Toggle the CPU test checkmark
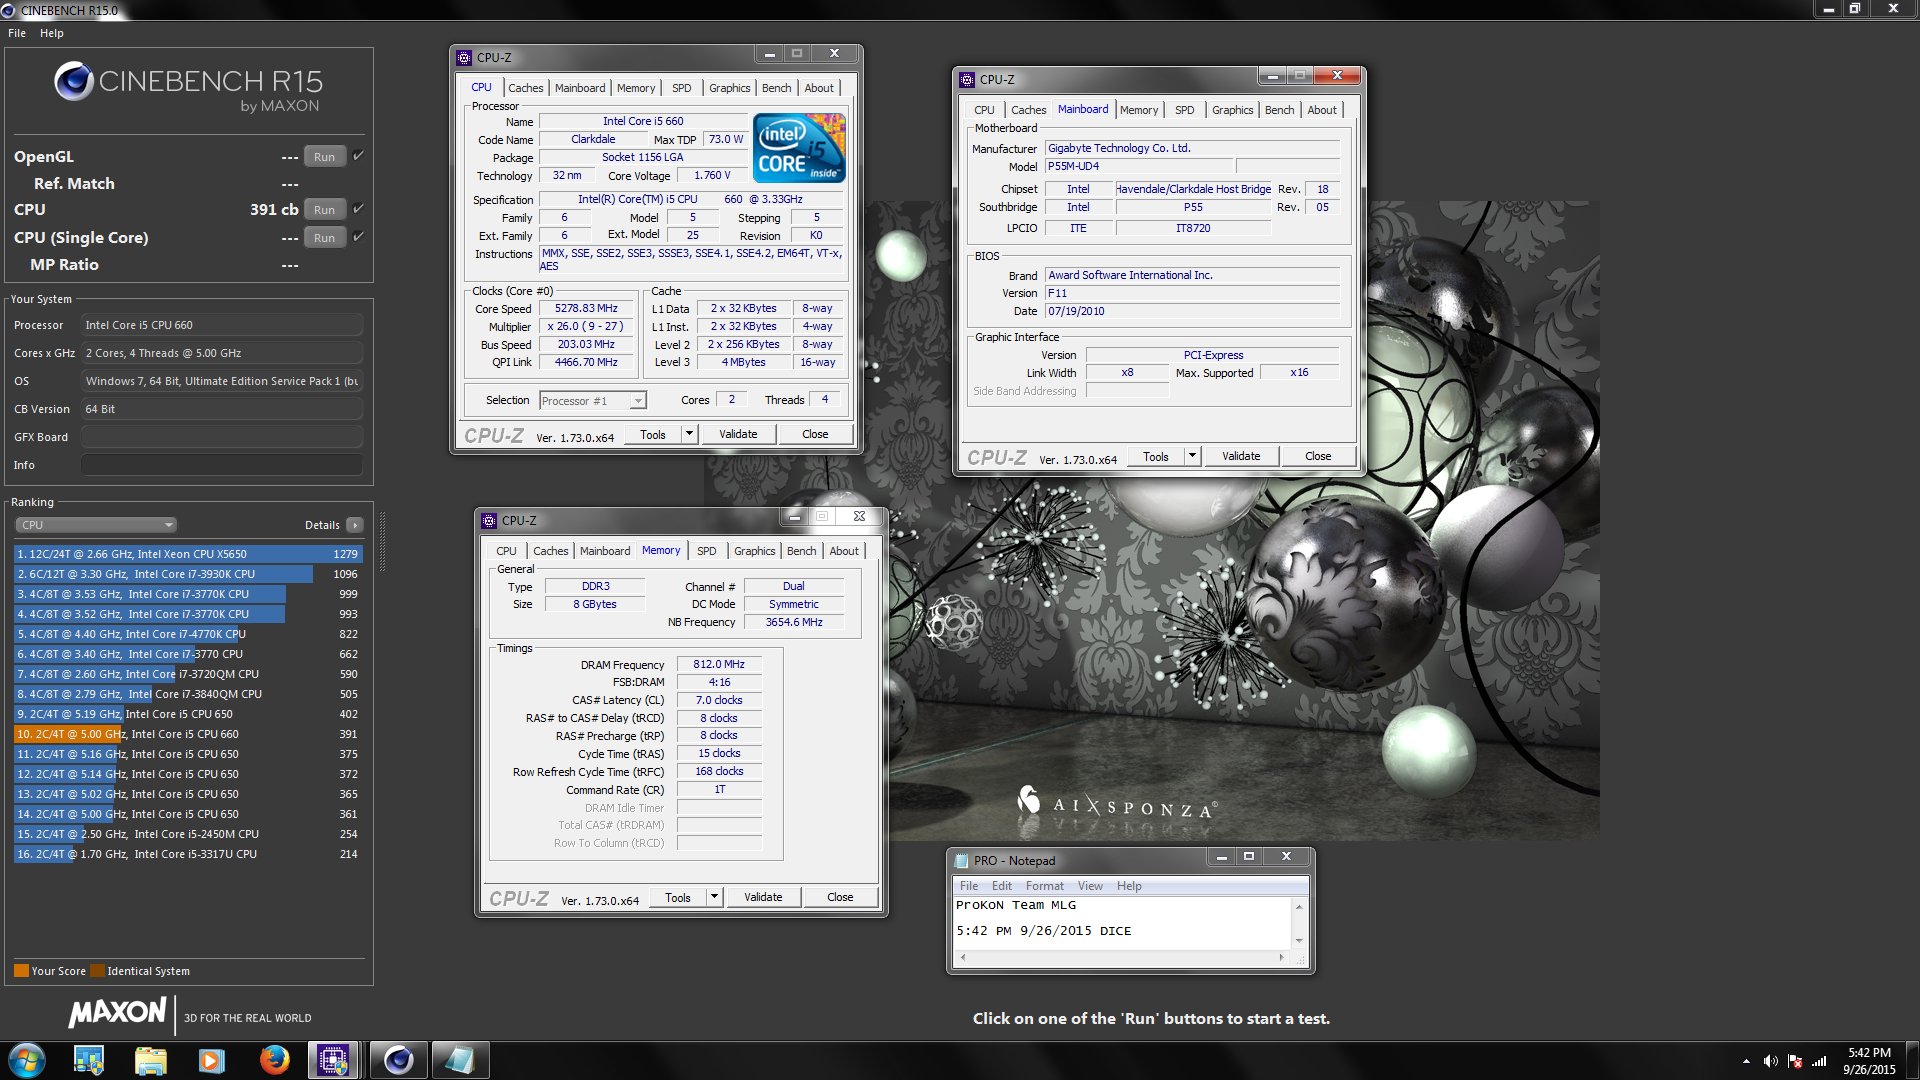Image resolution: width=1920 pixels, height=1080 pixels. tap(358, 209)
